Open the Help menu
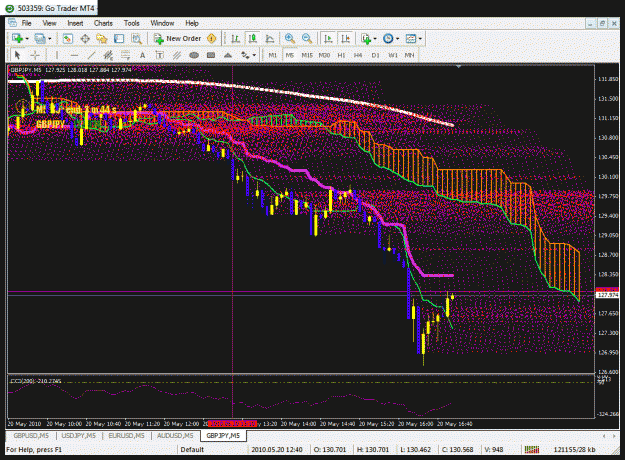 click(192, 23)
